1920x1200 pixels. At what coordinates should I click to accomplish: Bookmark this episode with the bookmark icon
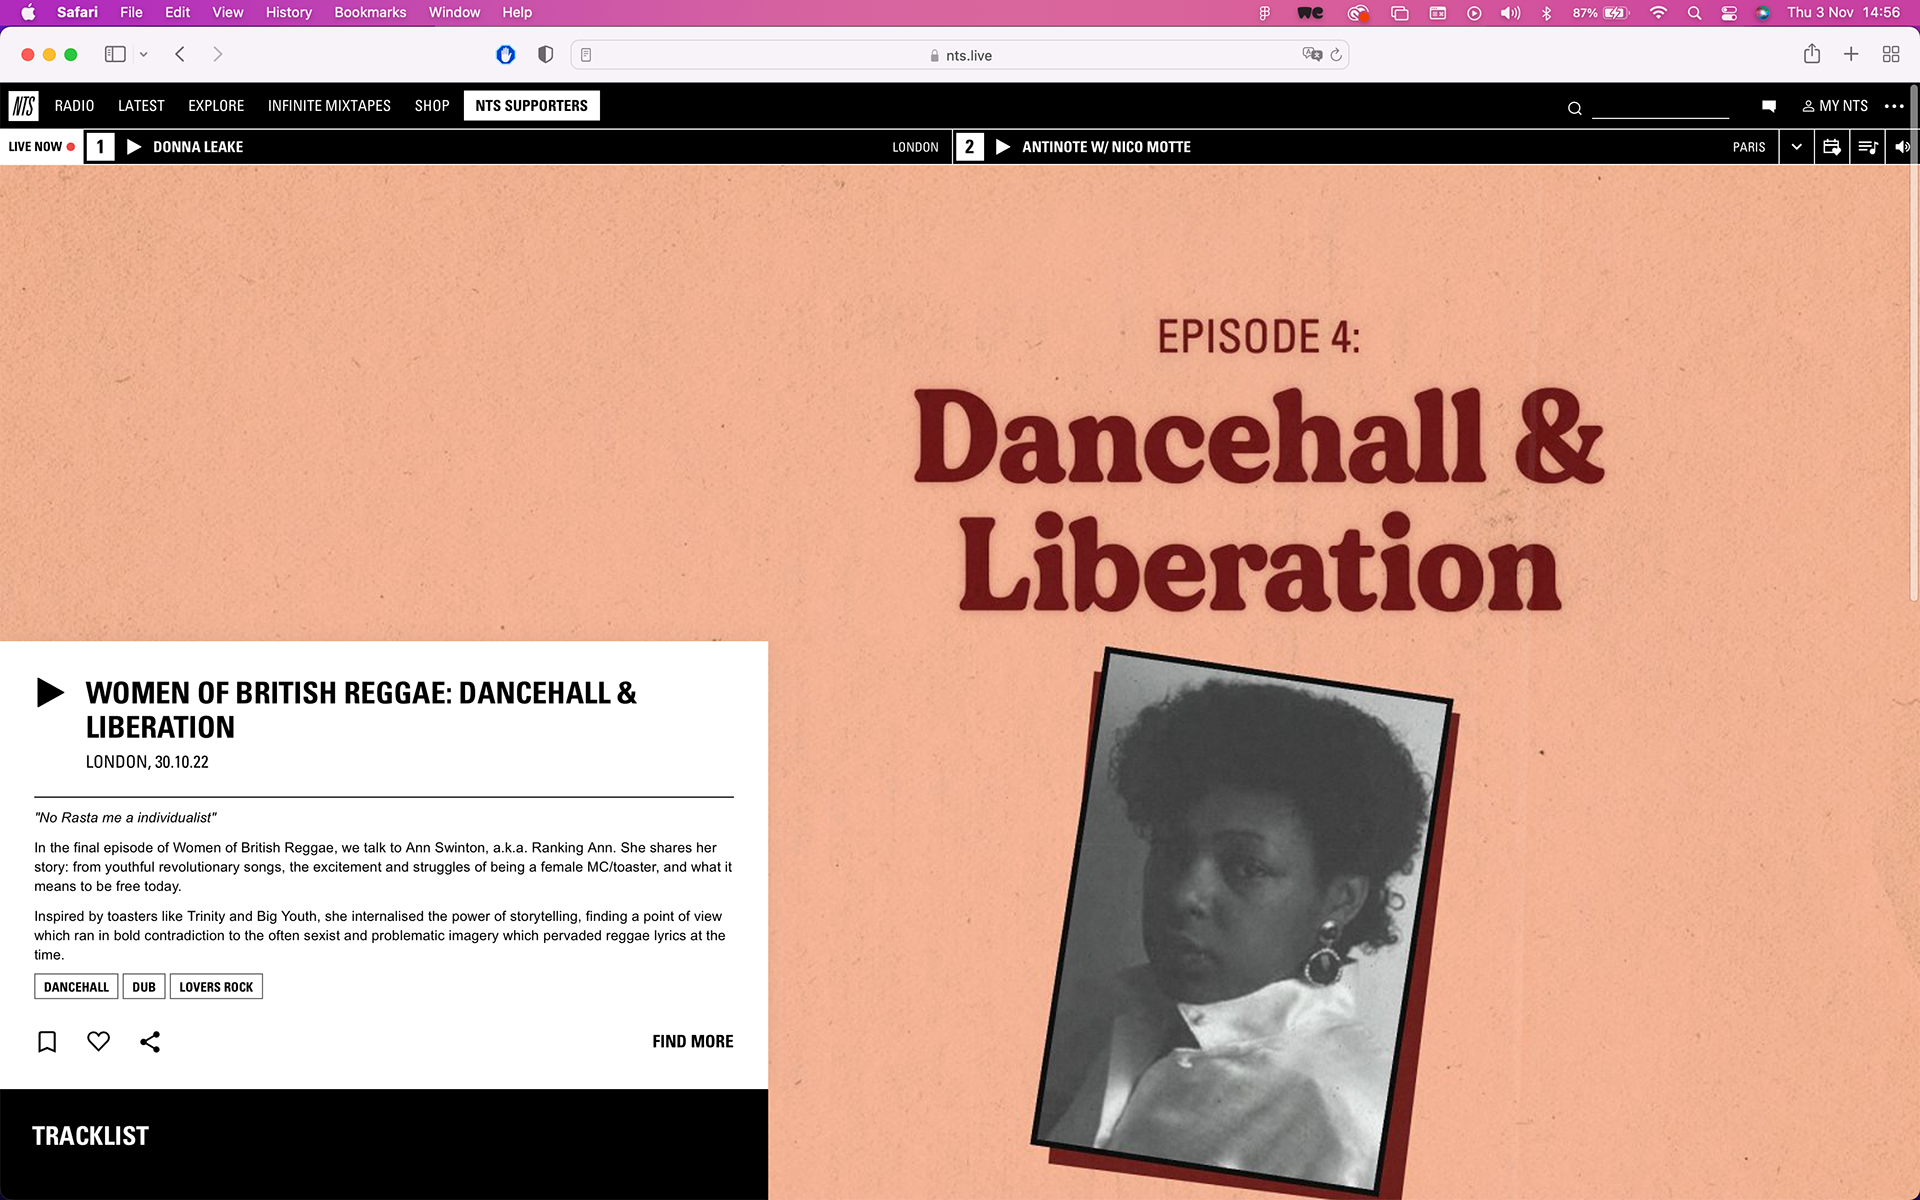pos(47,1041)
